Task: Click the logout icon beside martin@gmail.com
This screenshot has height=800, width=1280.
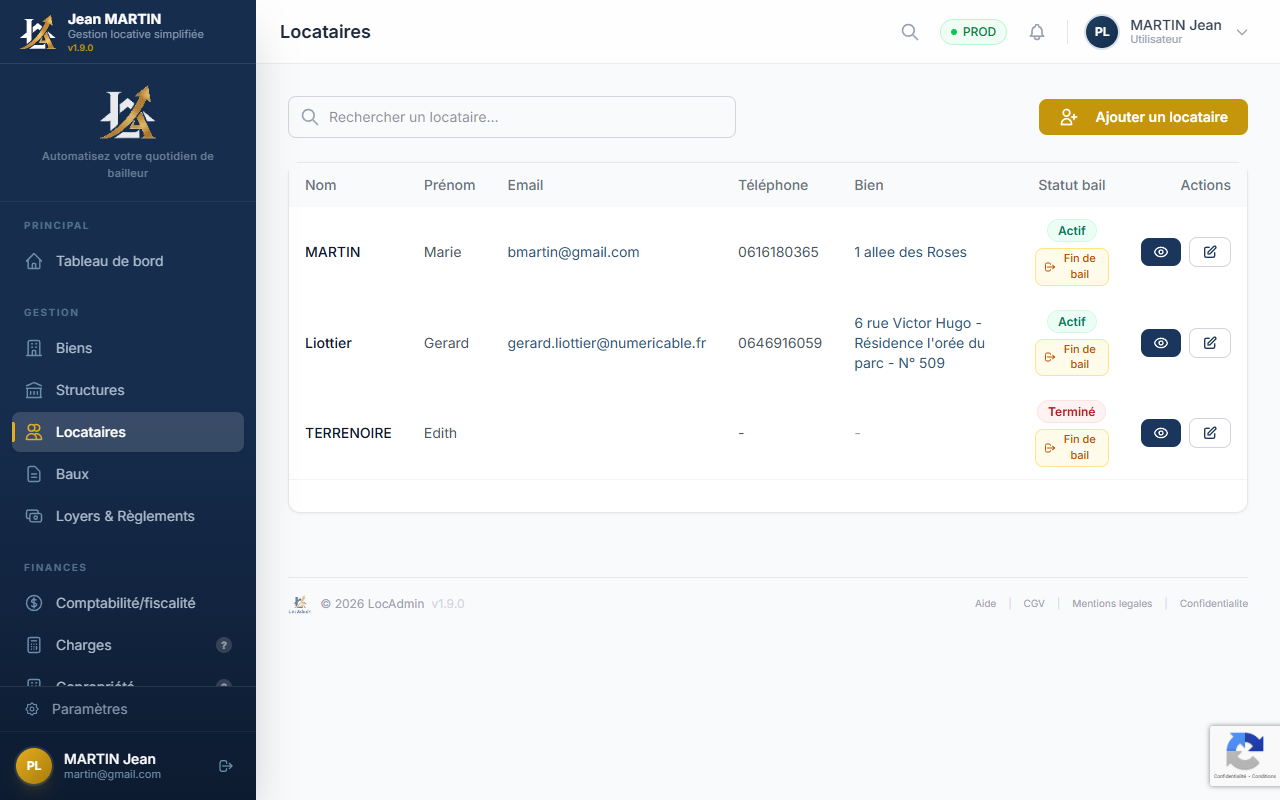Action: click(226, 766)
